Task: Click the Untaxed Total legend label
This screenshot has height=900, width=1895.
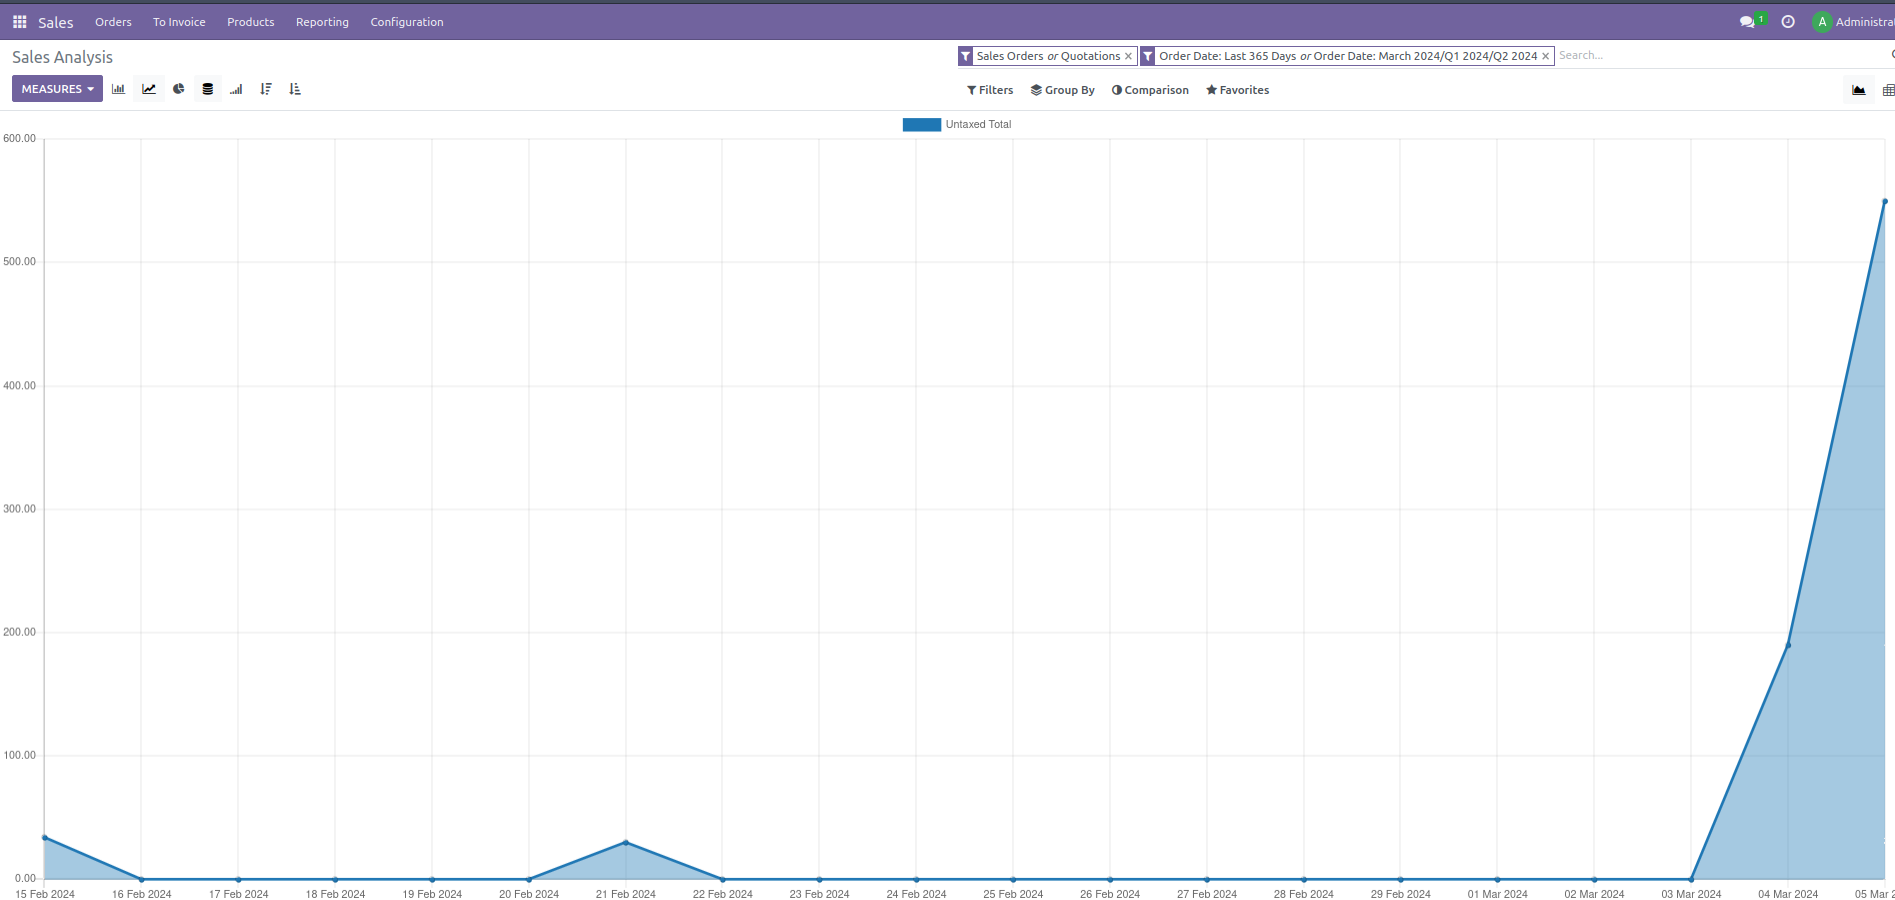Action: (x=978, y=125)
